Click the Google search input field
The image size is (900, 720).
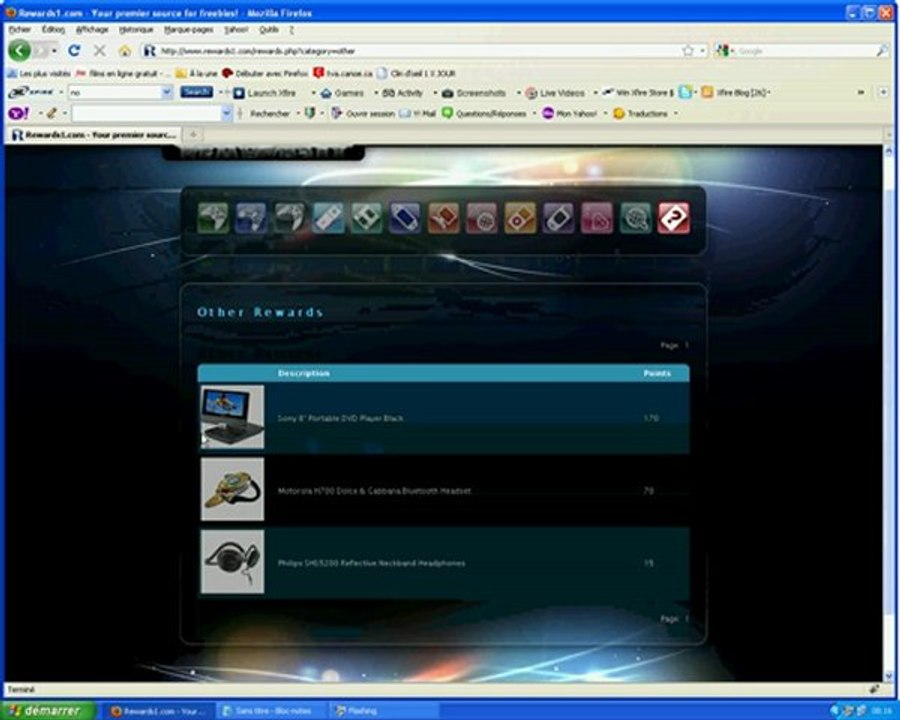[804, 51]
